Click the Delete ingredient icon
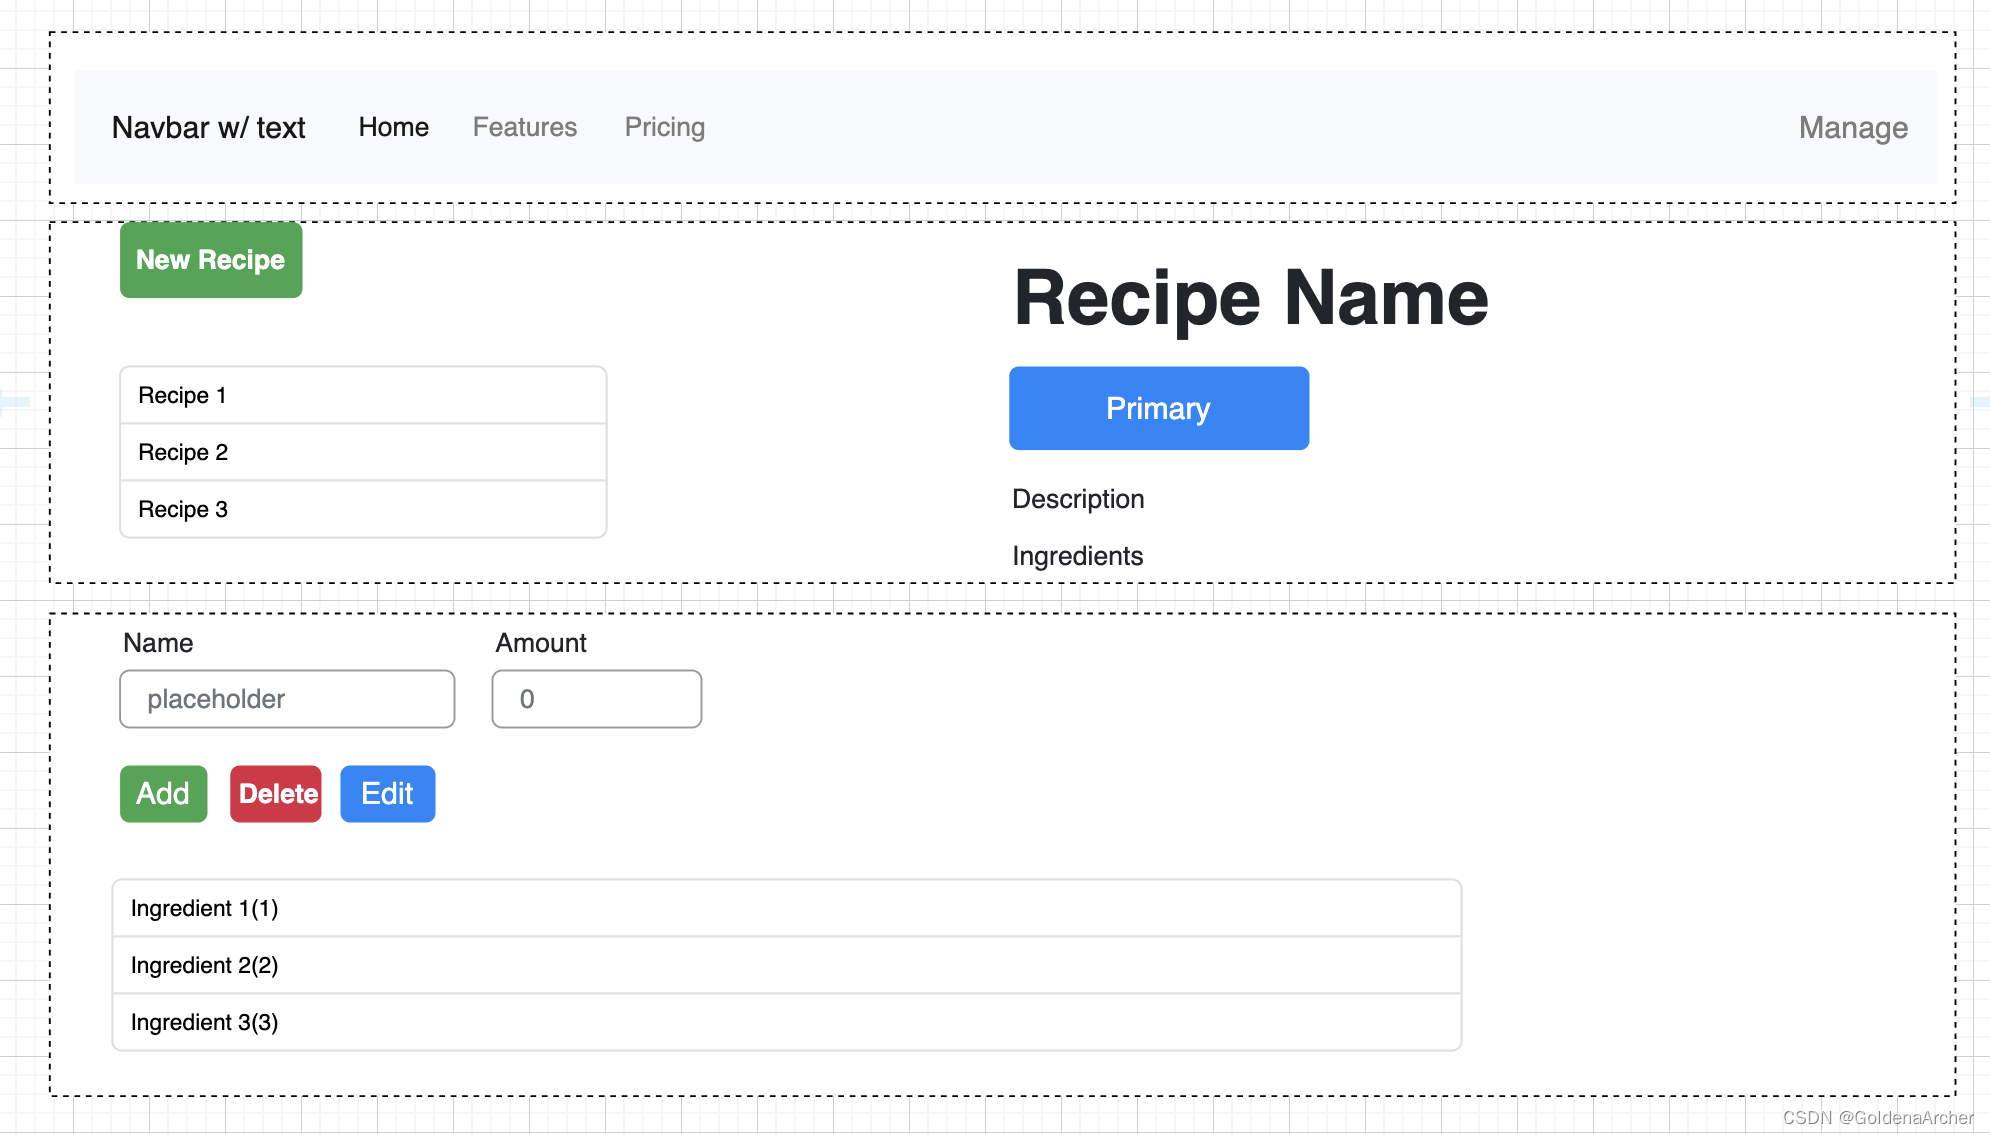The image size is (1990, 1134). coord(276,791)
